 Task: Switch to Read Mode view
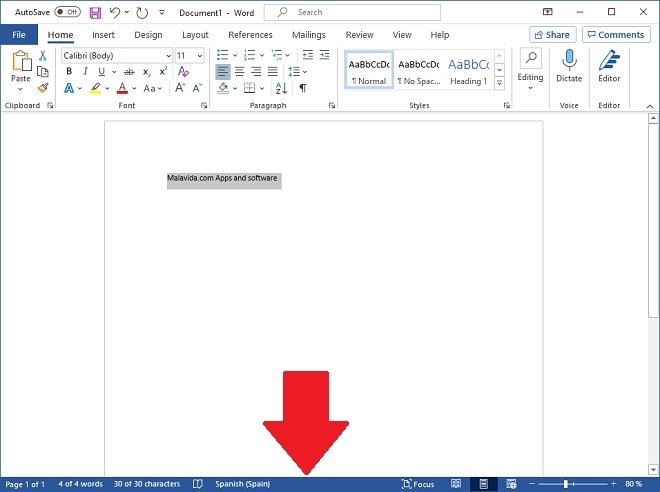pyautogui.click(x=456, y=484)
